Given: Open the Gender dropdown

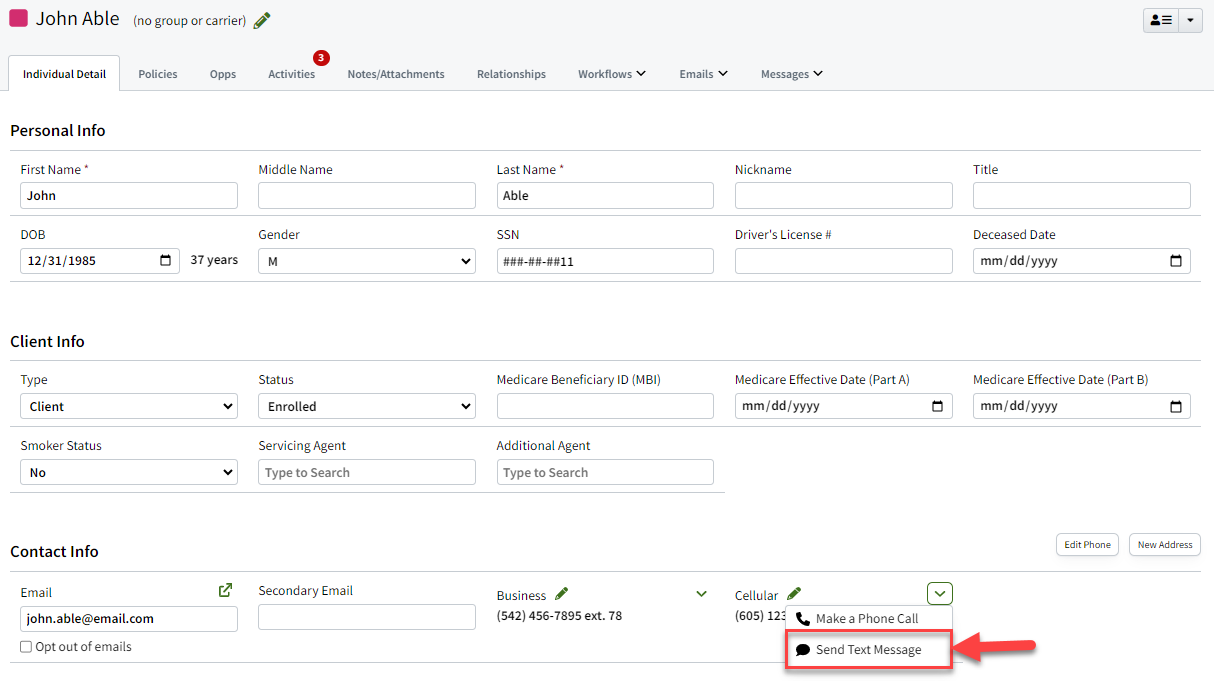Looking at the screenshot, I should [367, 261].
